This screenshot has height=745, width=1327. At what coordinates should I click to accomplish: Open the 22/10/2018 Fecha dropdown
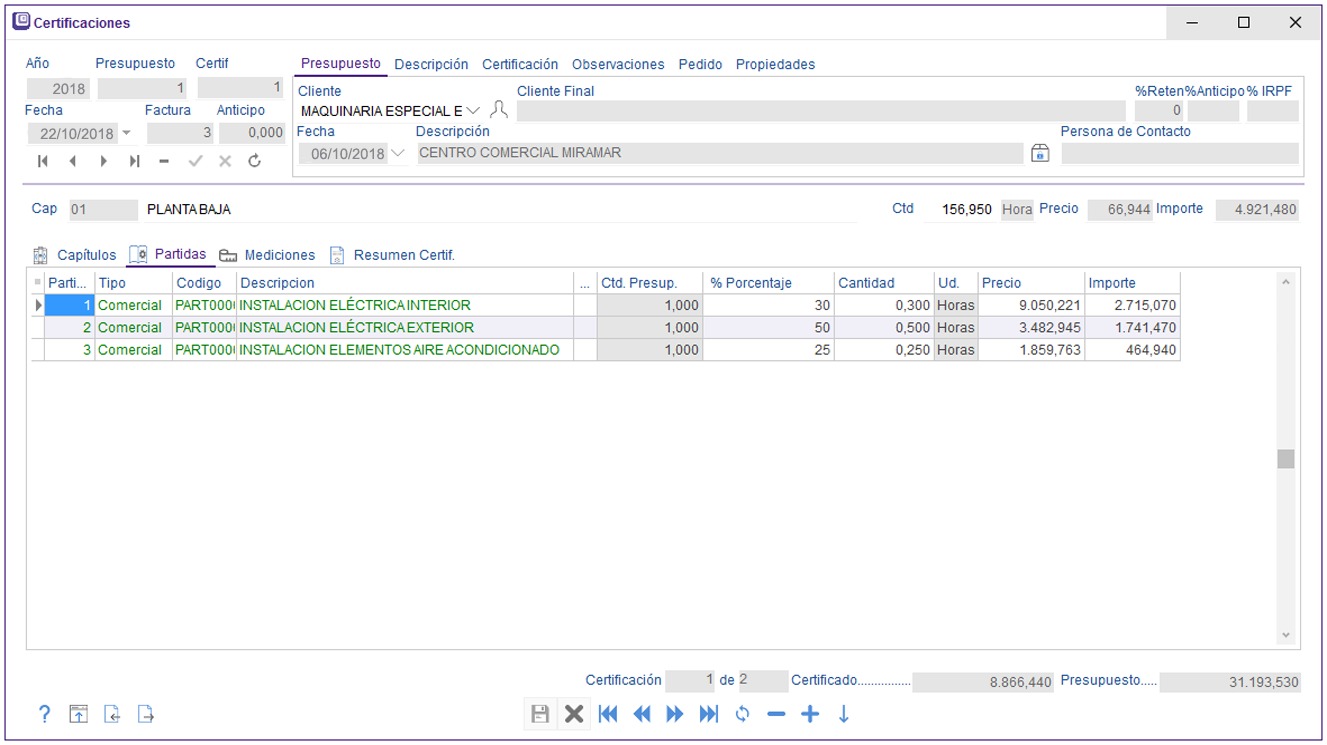click(x=126, y=133)
